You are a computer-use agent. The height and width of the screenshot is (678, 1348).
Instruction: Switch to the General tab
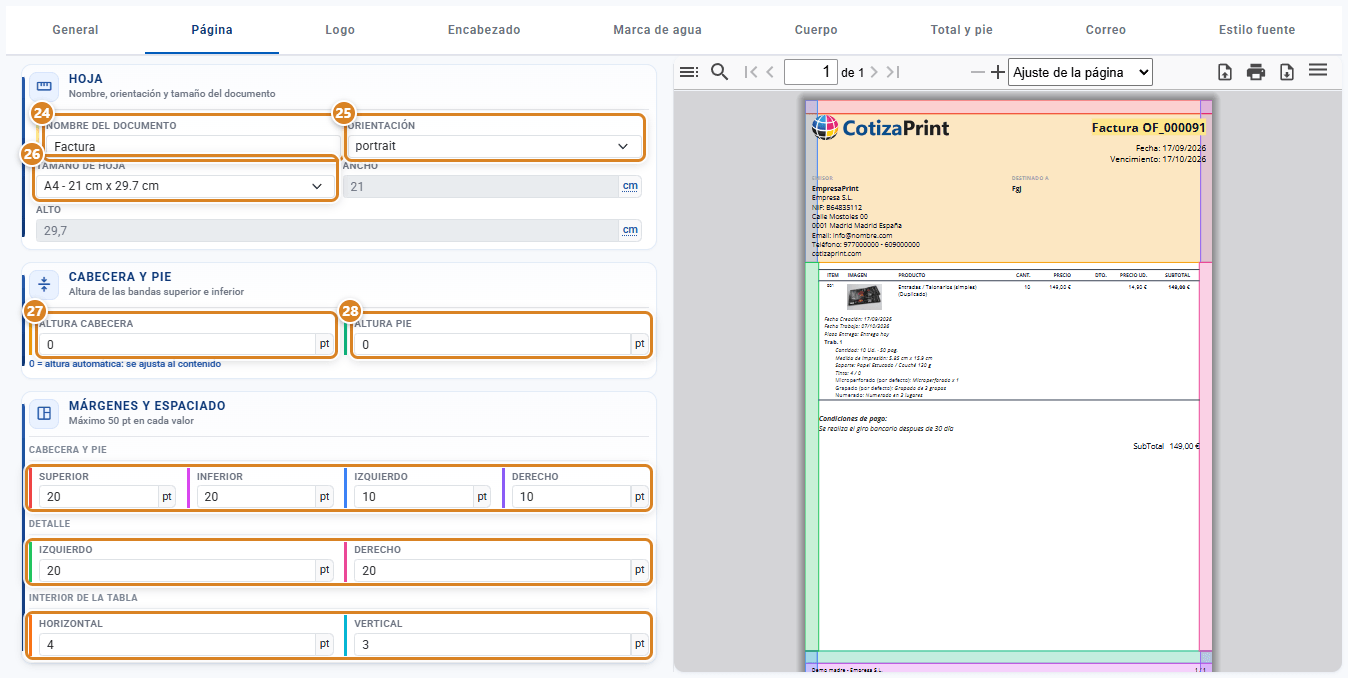pos(75,30)
